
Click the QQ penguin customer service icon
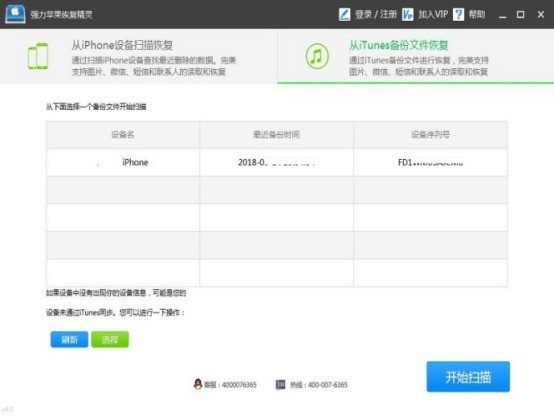click(198, 384)
